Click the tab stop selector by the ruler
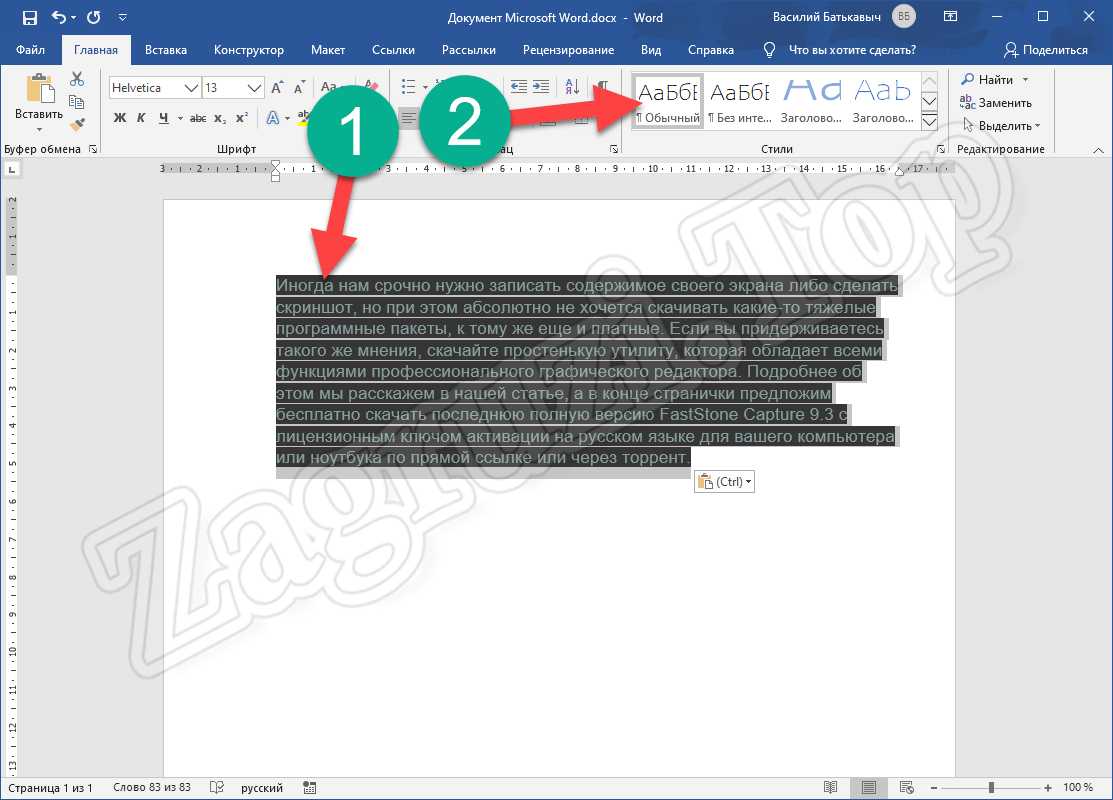This screenshot has height=800, width=1113. [x=12, y=170]
